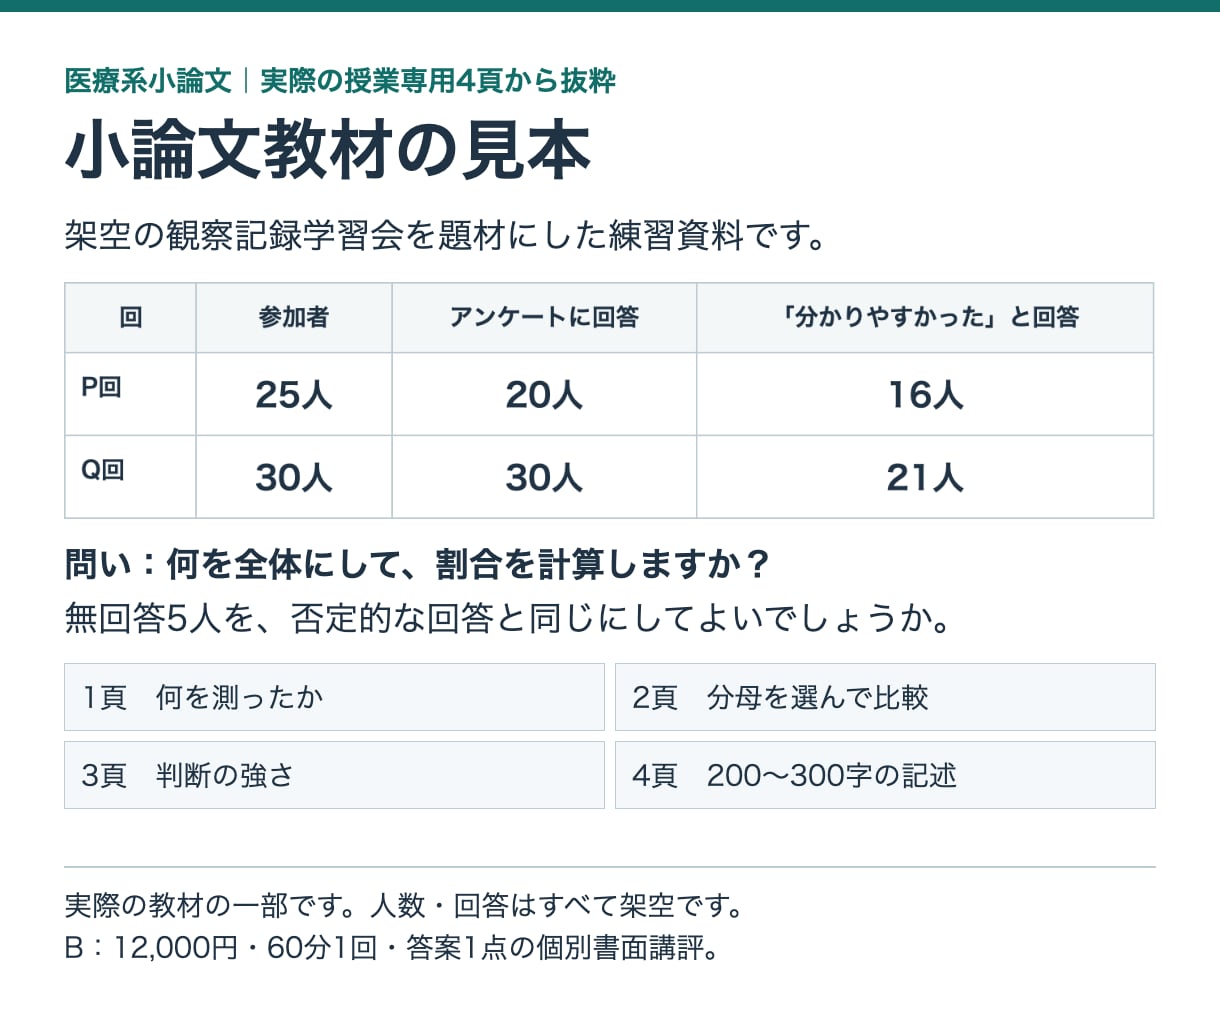Click the column header 「分かりやすかった」と回答
This screenshot has height=1016, width=1220.
[926, 318]
